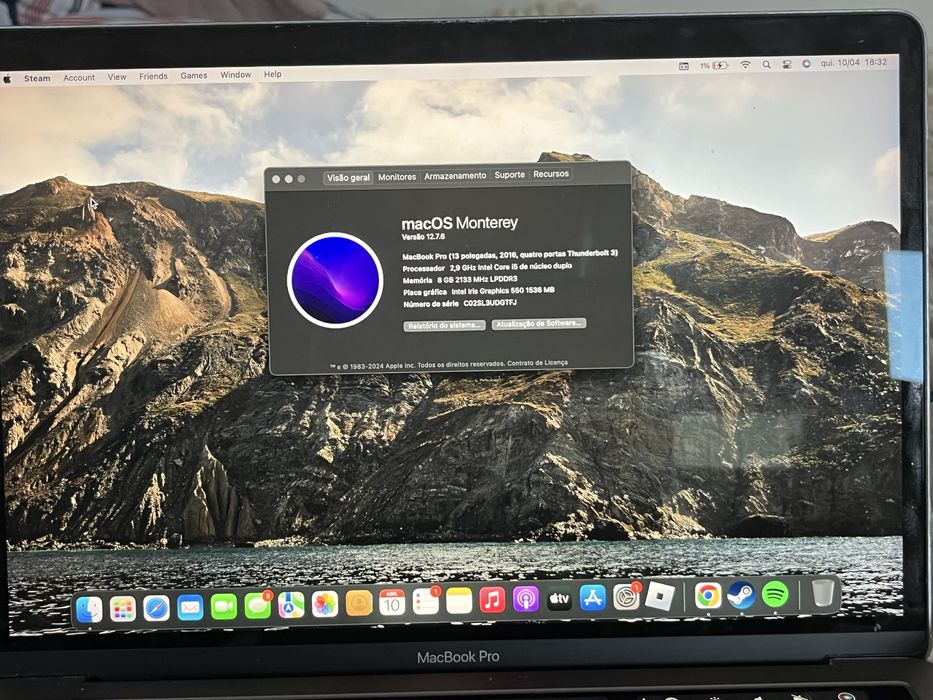
Task: Switch to the Suporte tab
Action: [509, 175]
